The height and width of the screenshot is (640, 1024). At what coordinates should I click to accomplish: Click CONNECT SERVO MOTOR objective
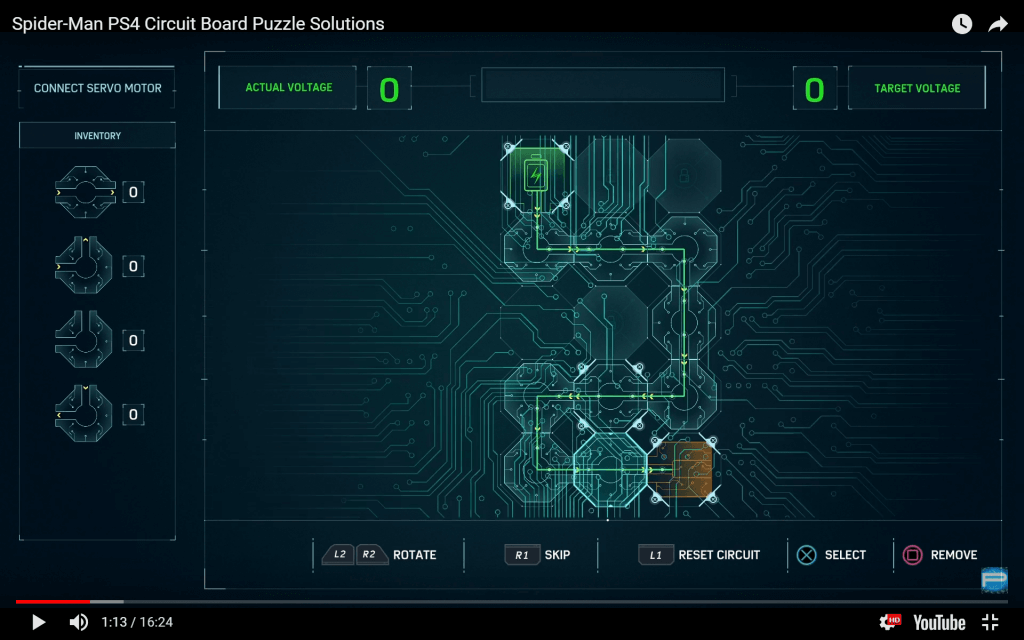click(97, 88)
